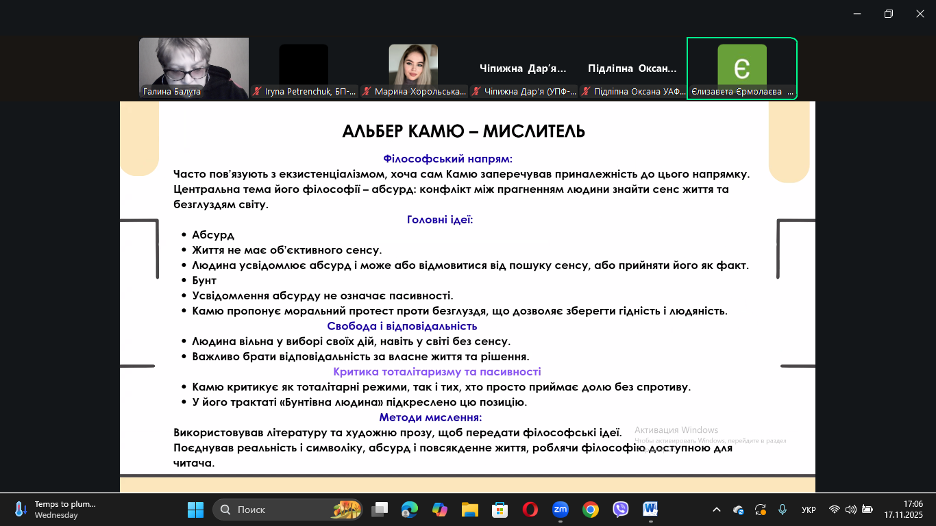Open Microsoft Store from the taskbar
This screenshot has height=526, width=936.
tap(499, 509)
